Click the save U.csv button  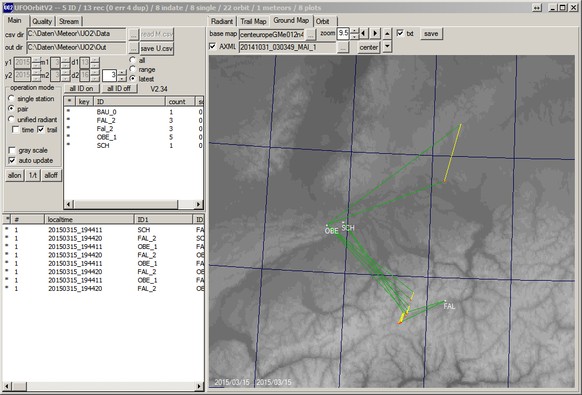point(157,48)
